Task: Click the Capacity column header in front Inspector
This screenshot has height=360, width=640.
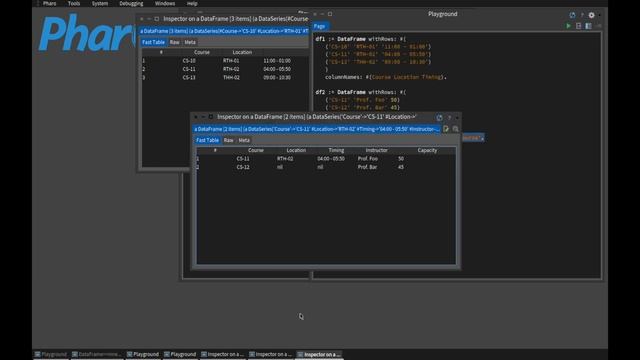Action: coord(427,150)
